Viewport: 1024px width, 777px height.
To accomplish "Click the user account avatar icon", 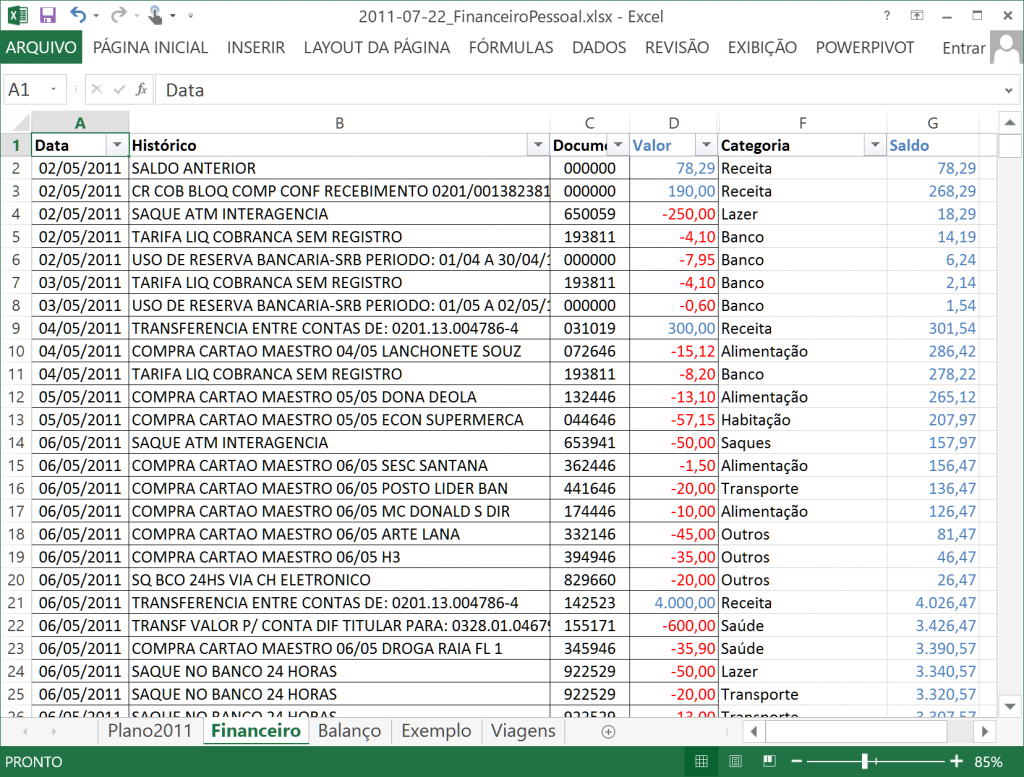I will (1006, 48).
